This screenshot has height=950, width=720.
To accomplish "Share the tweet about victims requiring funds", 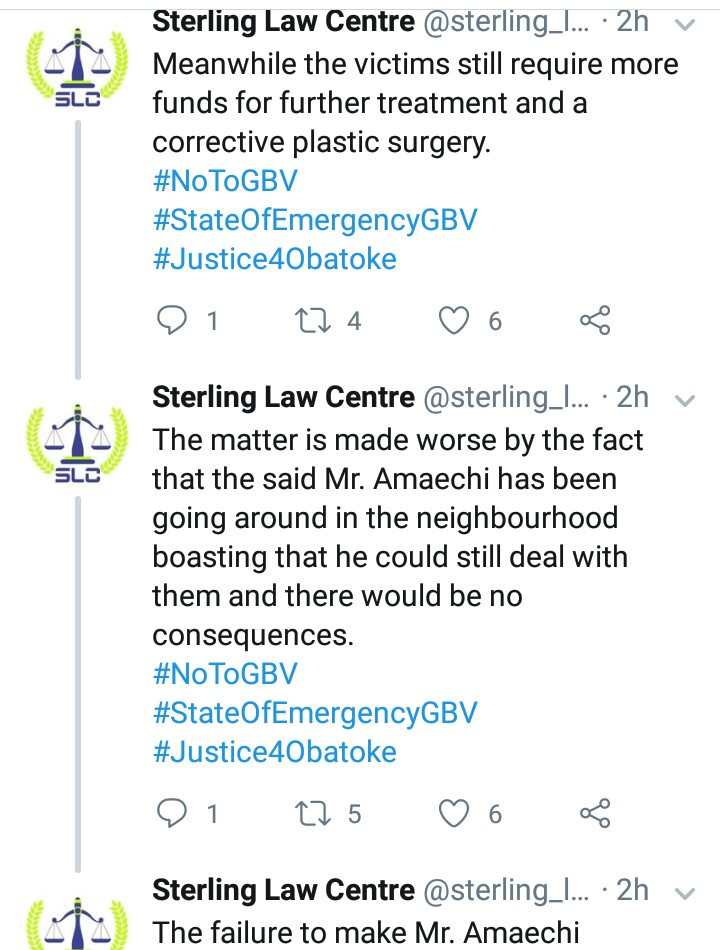I will (x=595, y=321).
